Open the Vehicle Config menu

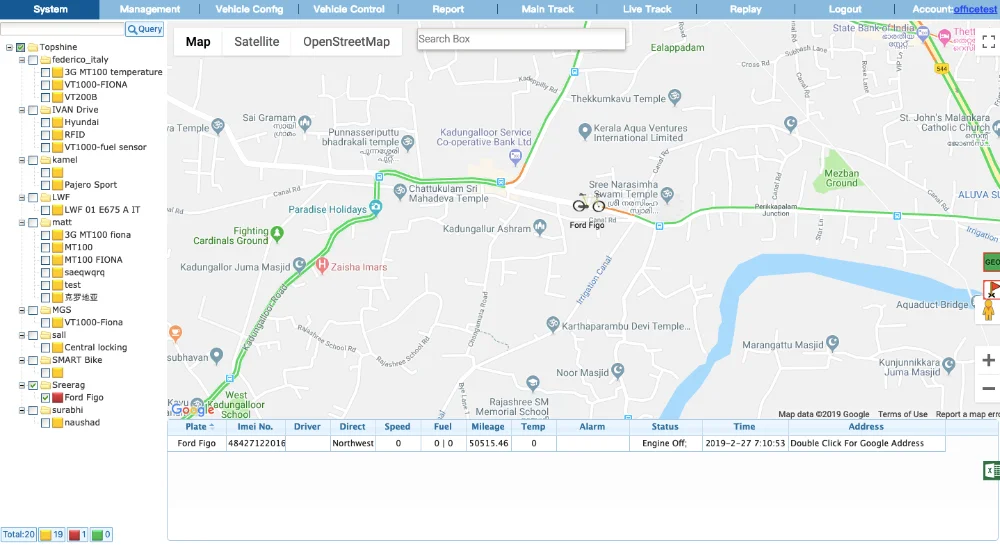pyautogui.click(x=249, y=9)
